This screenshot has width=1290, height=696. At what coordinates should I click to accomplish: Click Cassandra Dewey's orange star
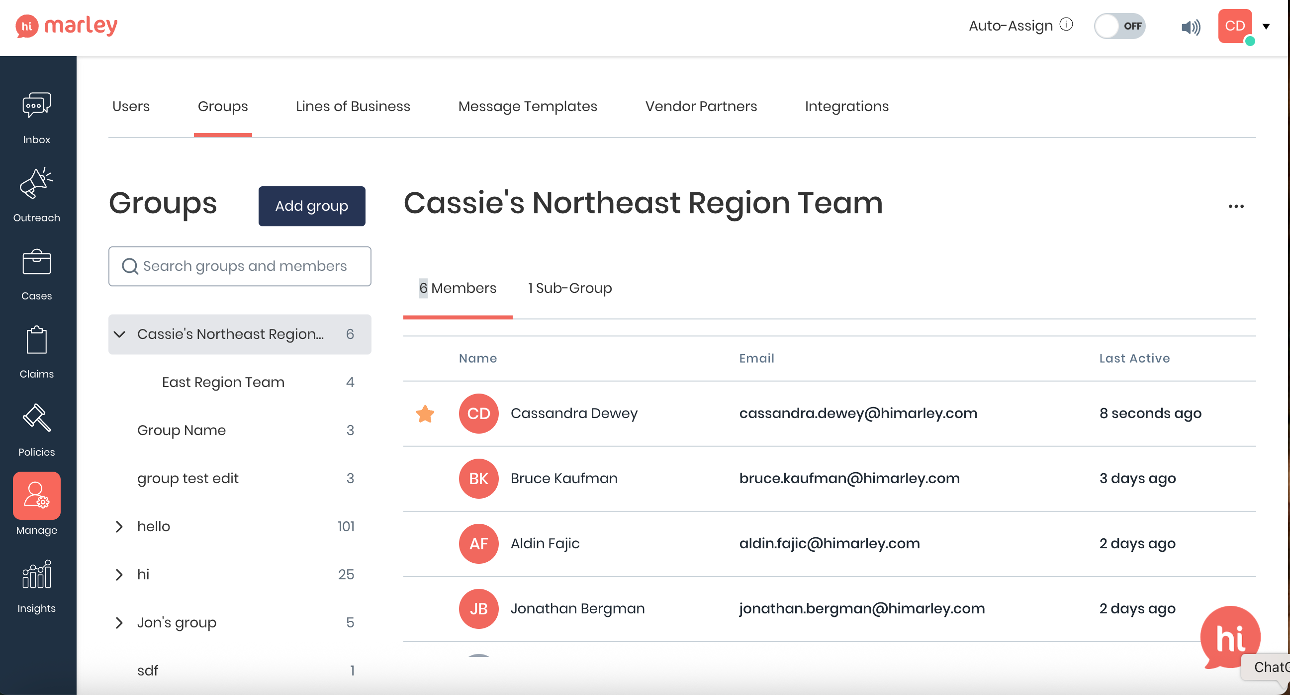pos(425,414)
